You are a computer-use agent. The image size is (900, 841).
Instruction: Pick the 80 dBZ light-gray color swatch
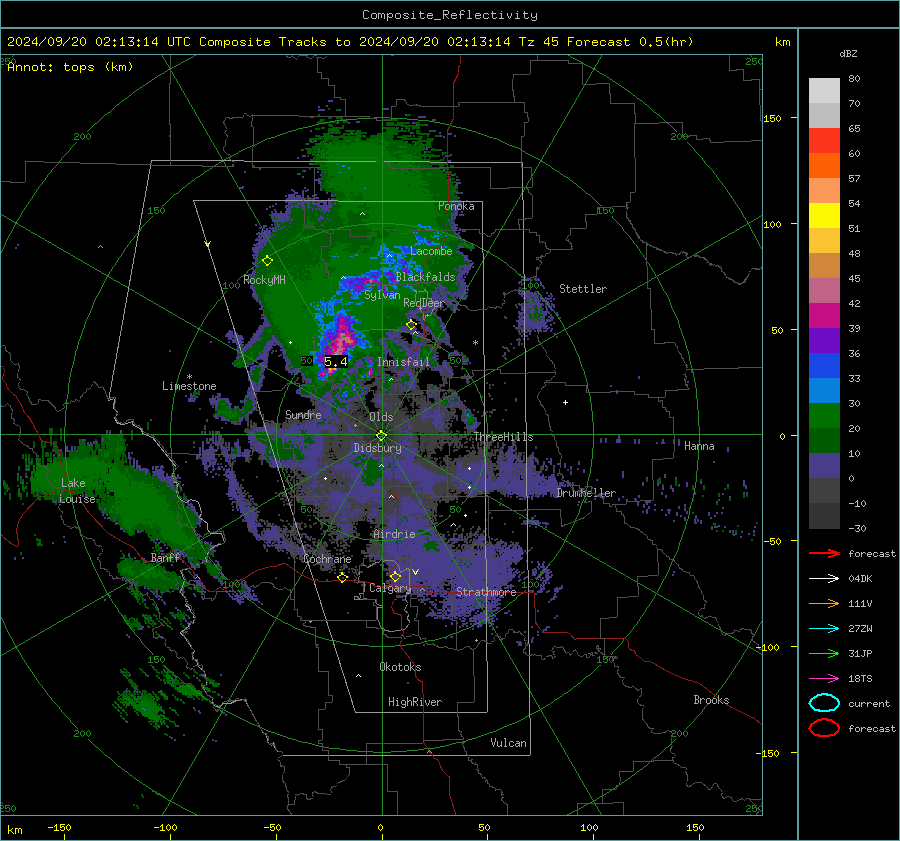click(824, 90)
